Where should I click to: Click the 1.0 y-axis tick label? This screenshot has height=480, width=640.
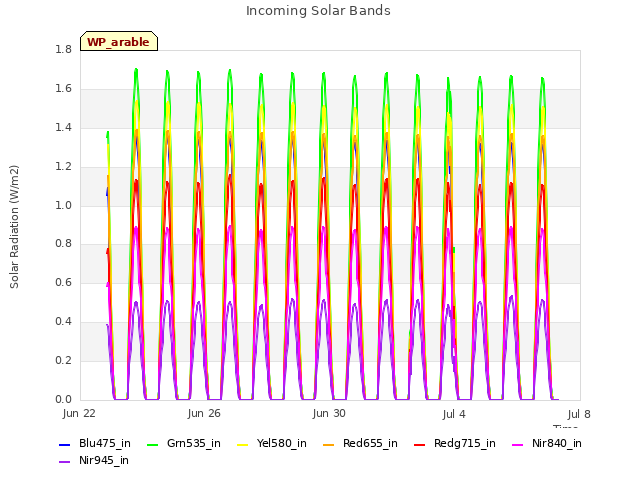pyautogui.click(x=63, y=205)
